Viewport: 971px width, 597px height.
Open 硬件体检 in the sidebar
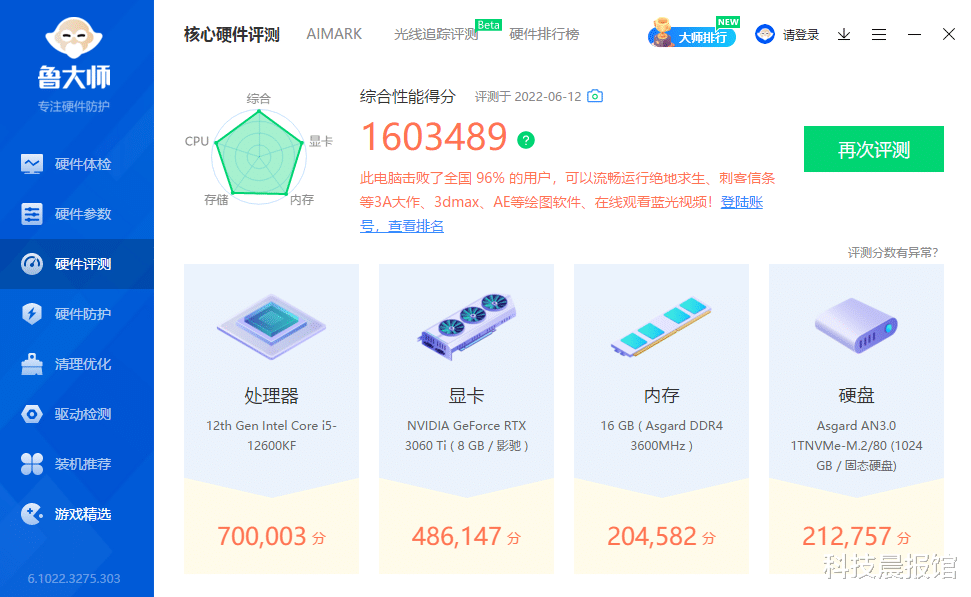pyautogui.click(x=77, y=164)
